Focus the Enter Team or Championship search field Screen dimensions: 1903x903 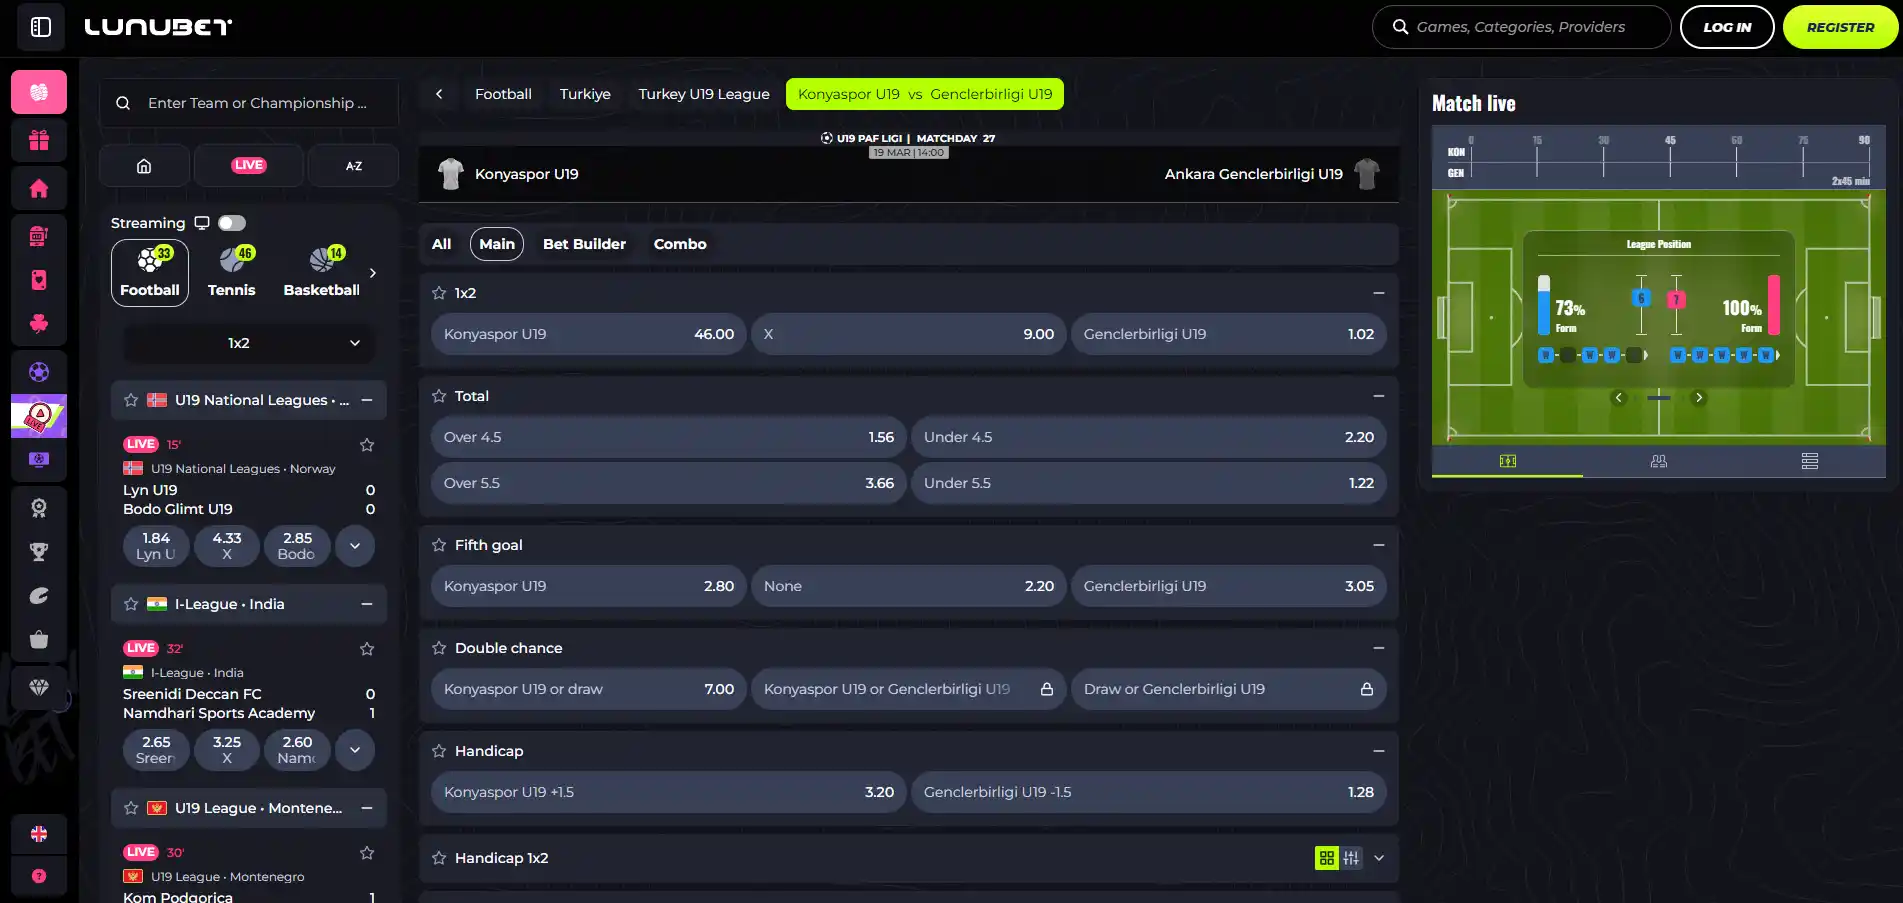(x=249, y=103)
